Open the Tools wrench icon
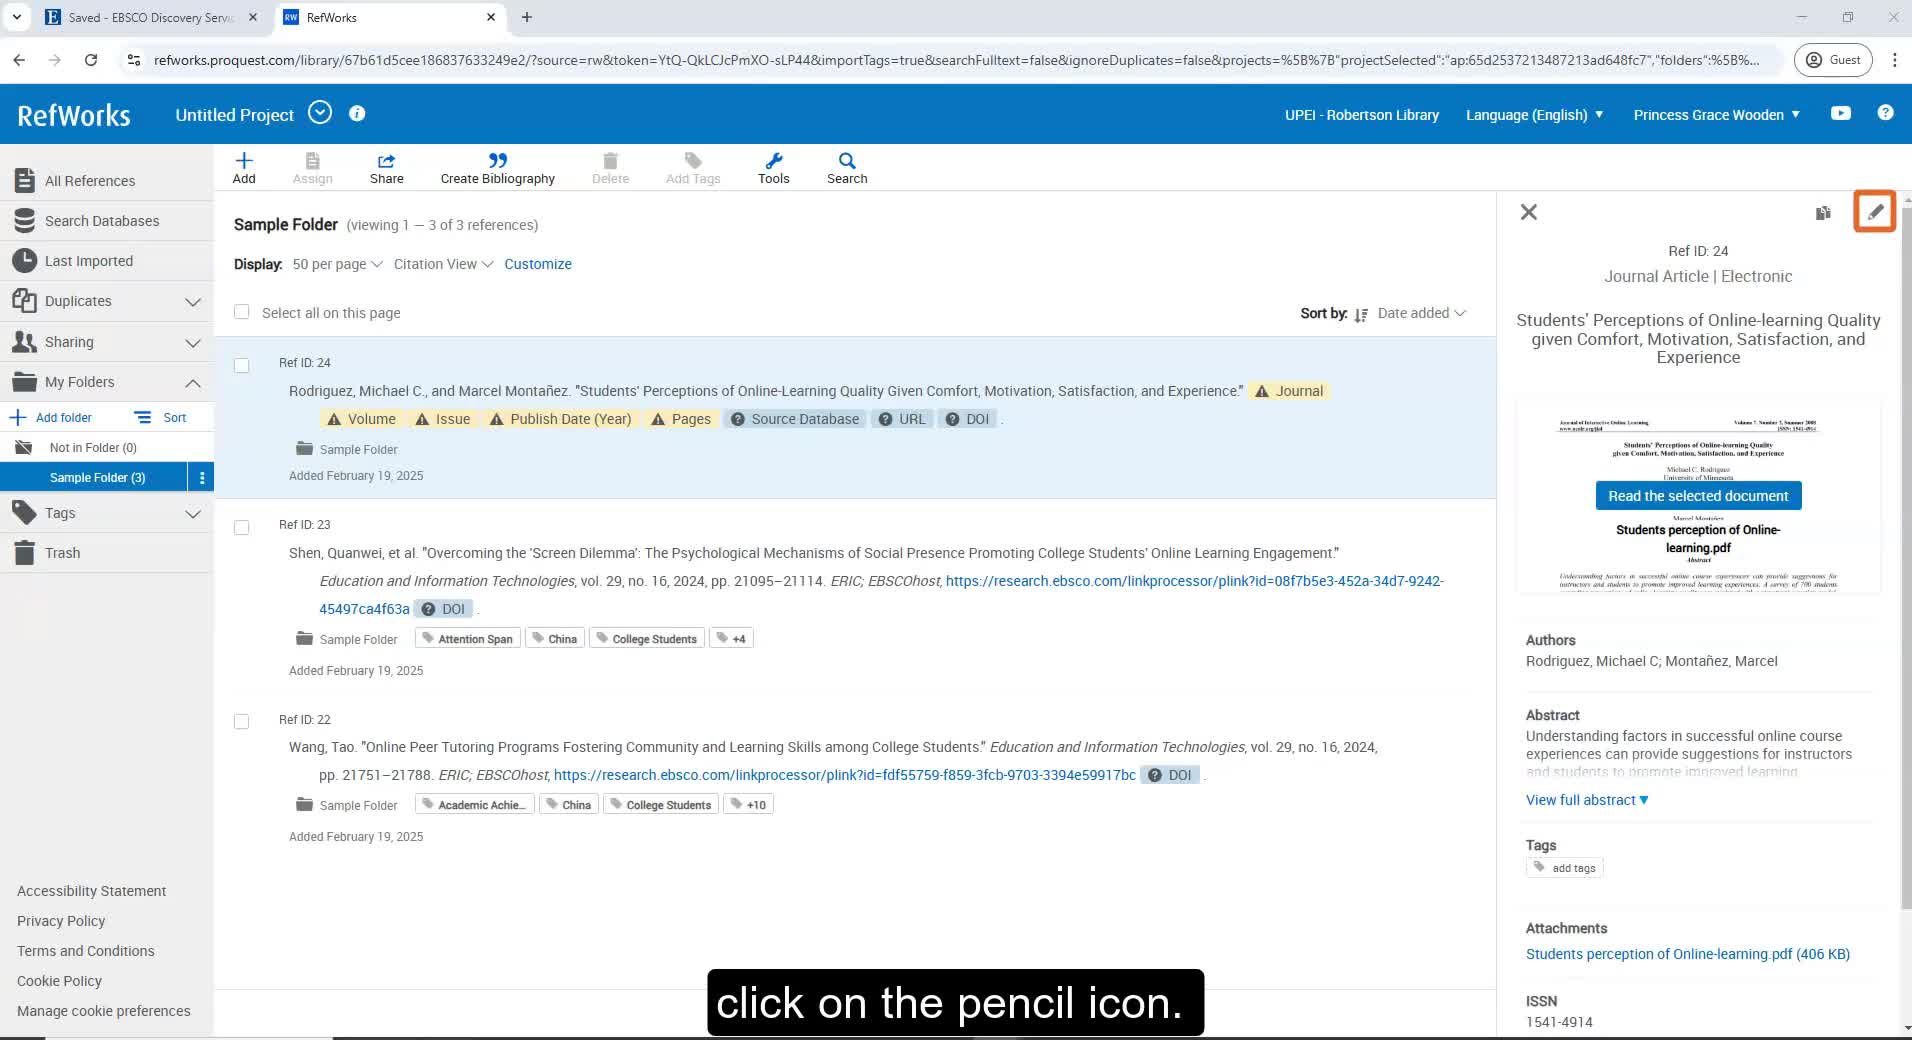Viewport: 1912px width, 1040px height. click(x=773, y=161)
